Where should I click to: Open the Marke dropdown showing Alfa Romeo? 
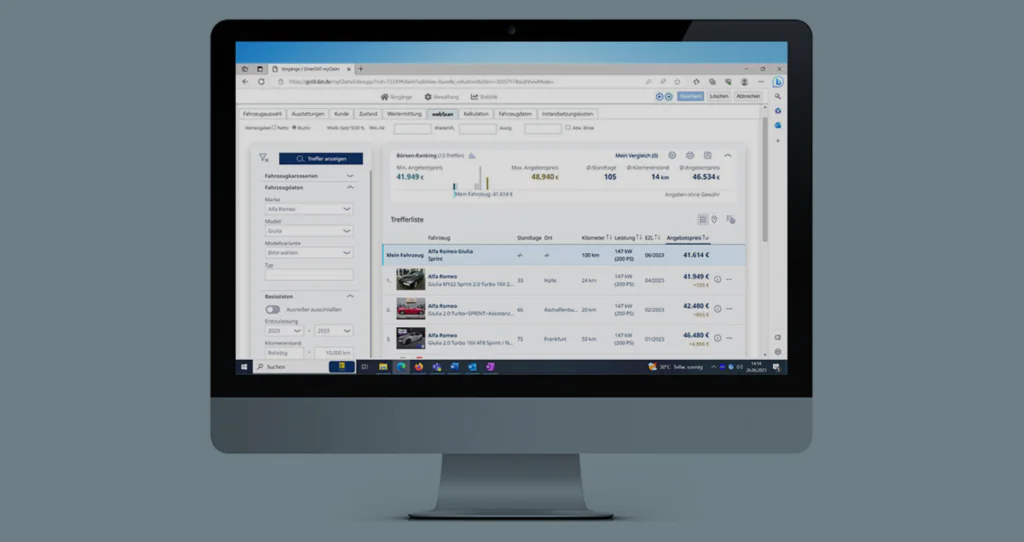tap(309, 209)
